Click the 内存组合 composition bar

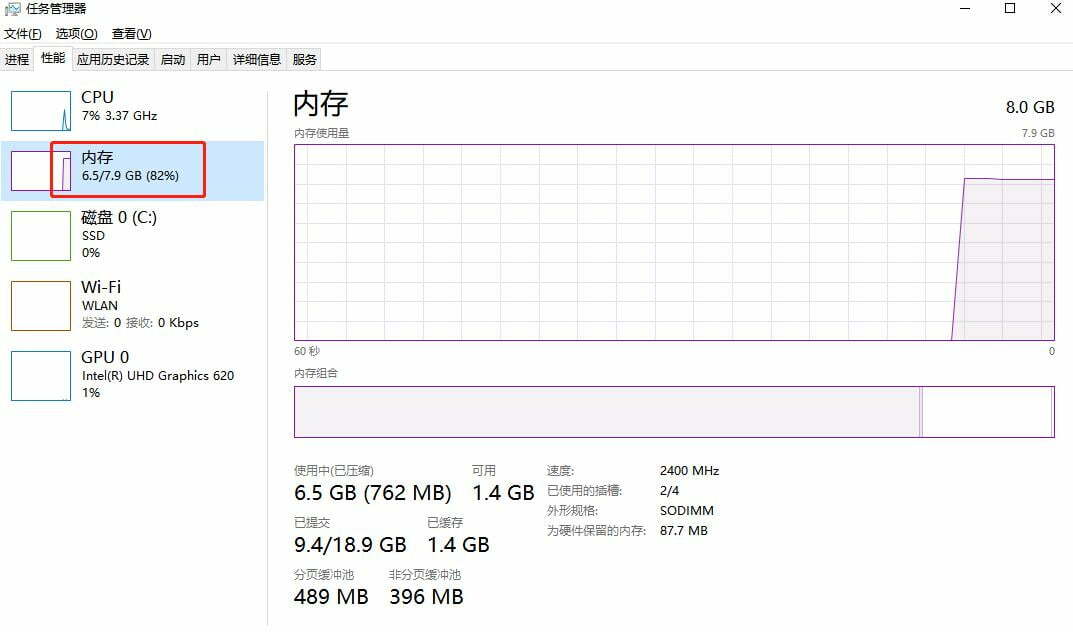tap(674, 412)
